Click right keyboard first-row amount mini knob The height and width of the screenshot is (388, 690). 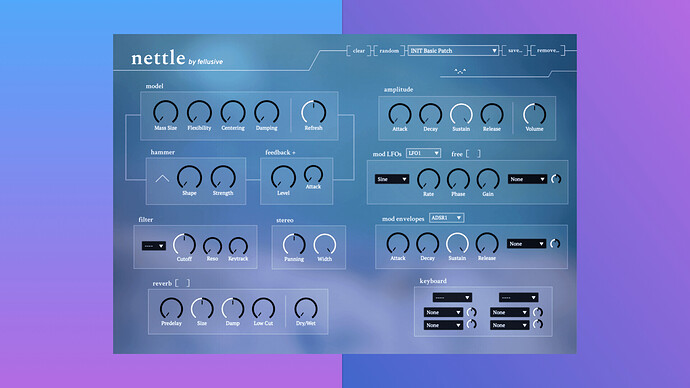pyautogui.click(x=538, y=312)
